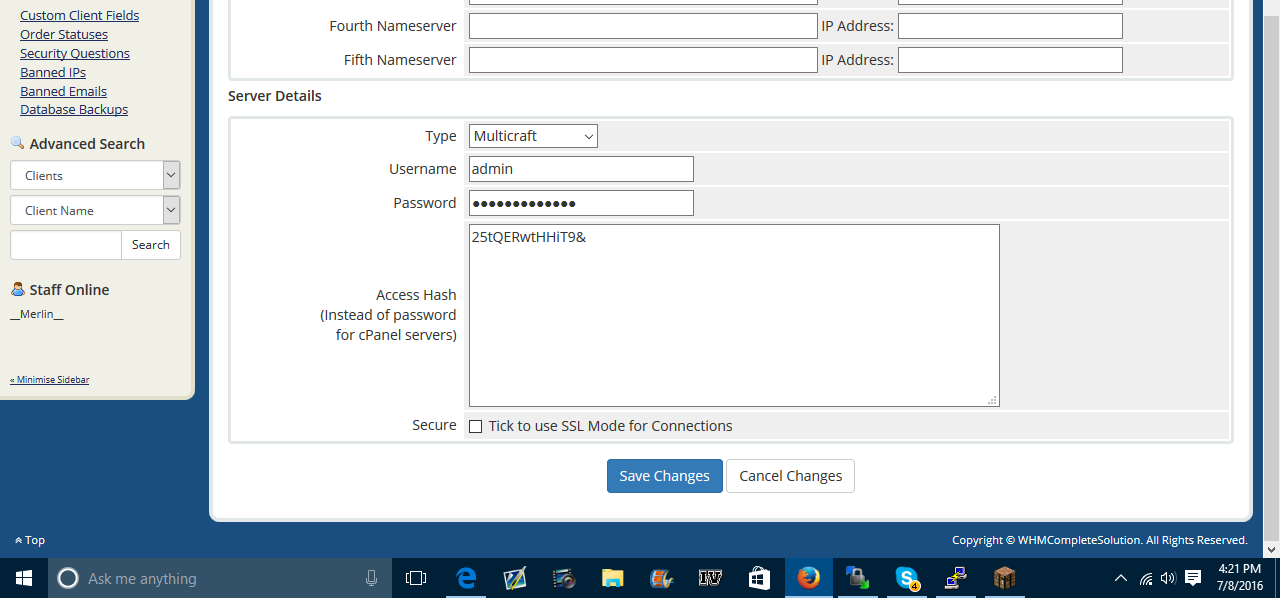Screen dimensions: 1280x598
Task: Open Skype with the notification badge
Action: click(907, 578)
